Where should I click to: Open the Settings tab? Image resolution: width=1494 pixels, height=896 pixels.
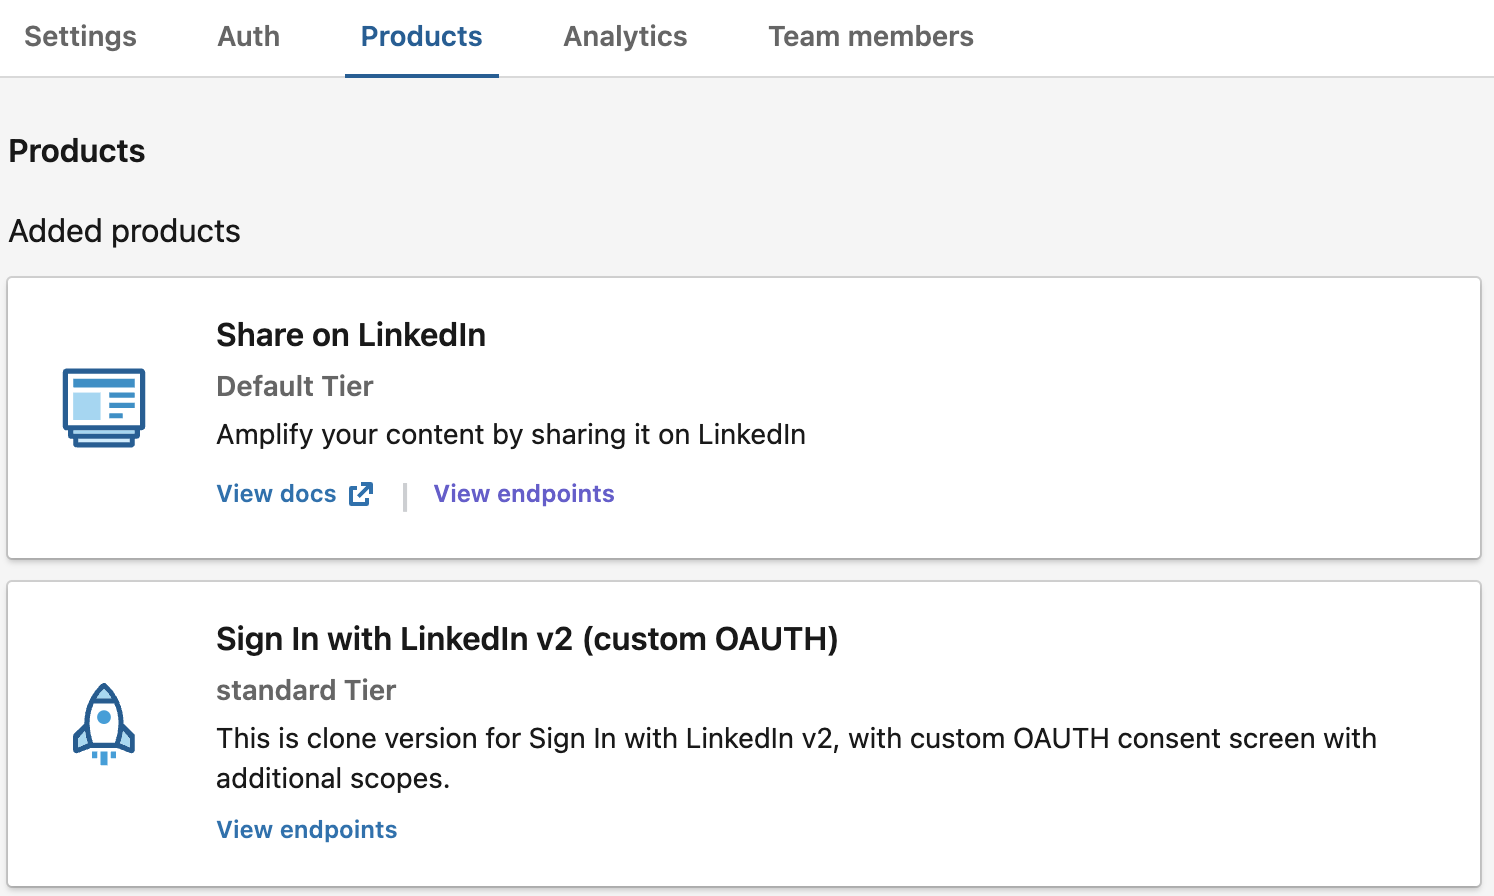[x=80, y=37]
